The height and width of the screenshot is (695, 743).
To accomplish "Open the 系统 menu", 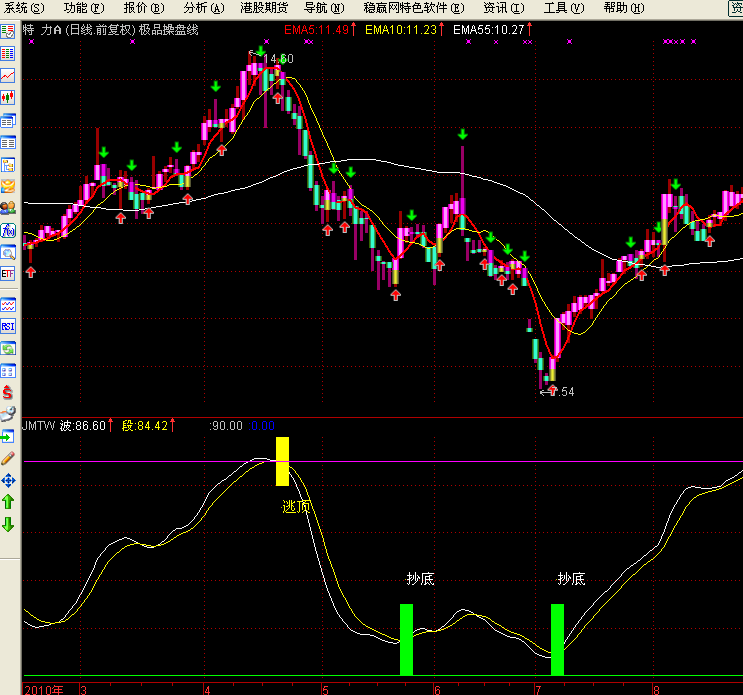I will point(23,8).
